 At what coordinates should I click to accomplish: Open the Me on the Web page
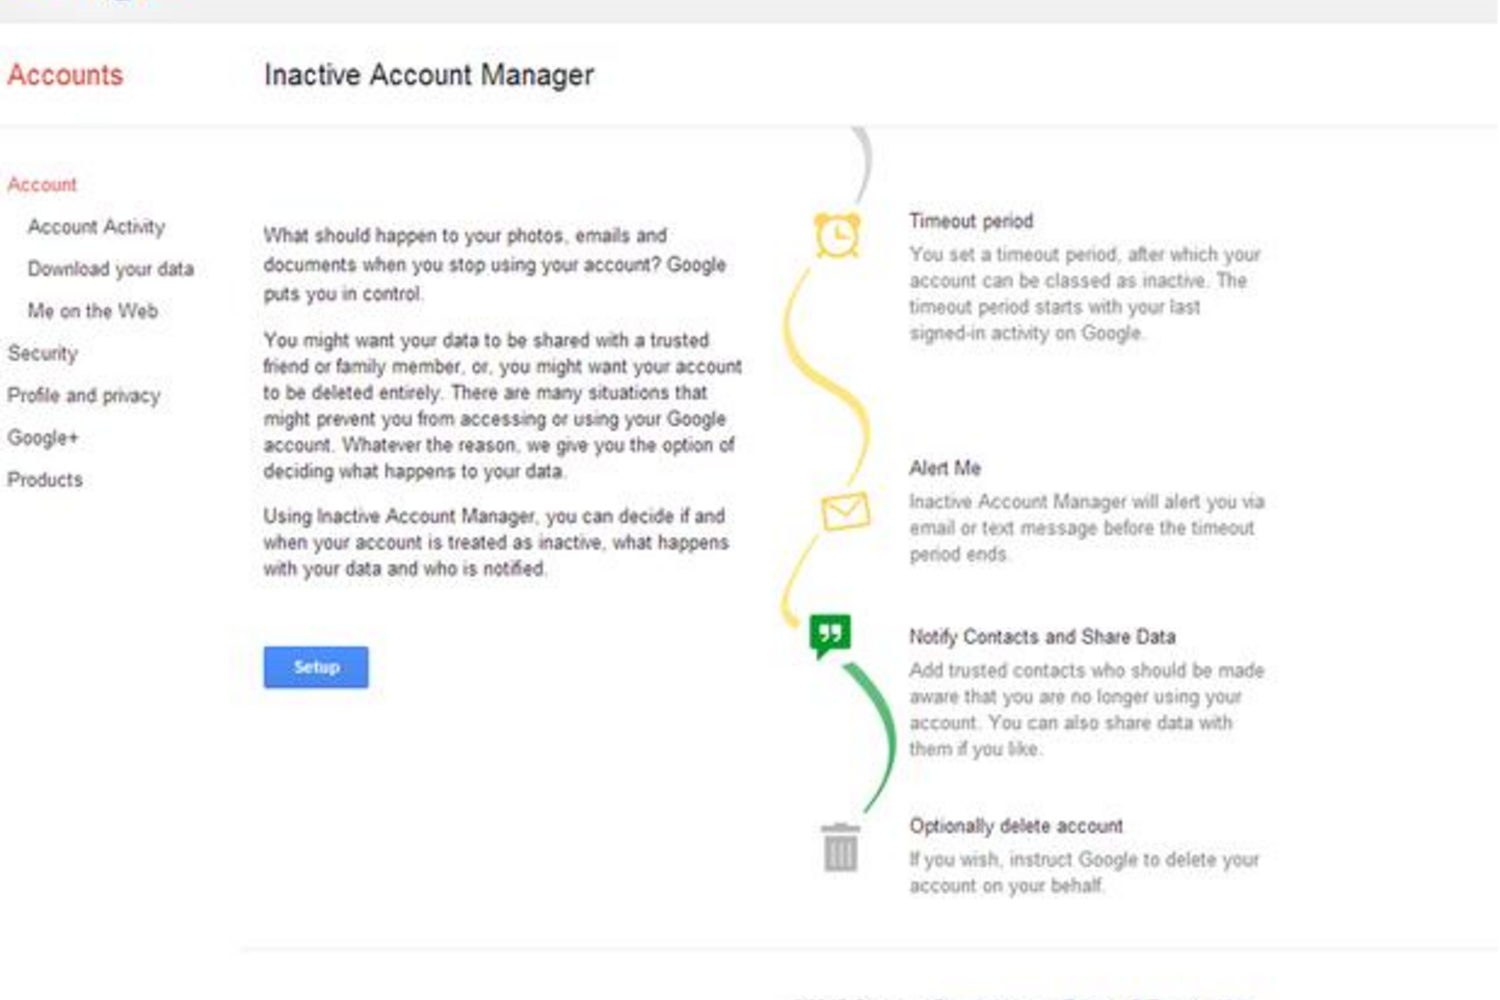(92, 311)
